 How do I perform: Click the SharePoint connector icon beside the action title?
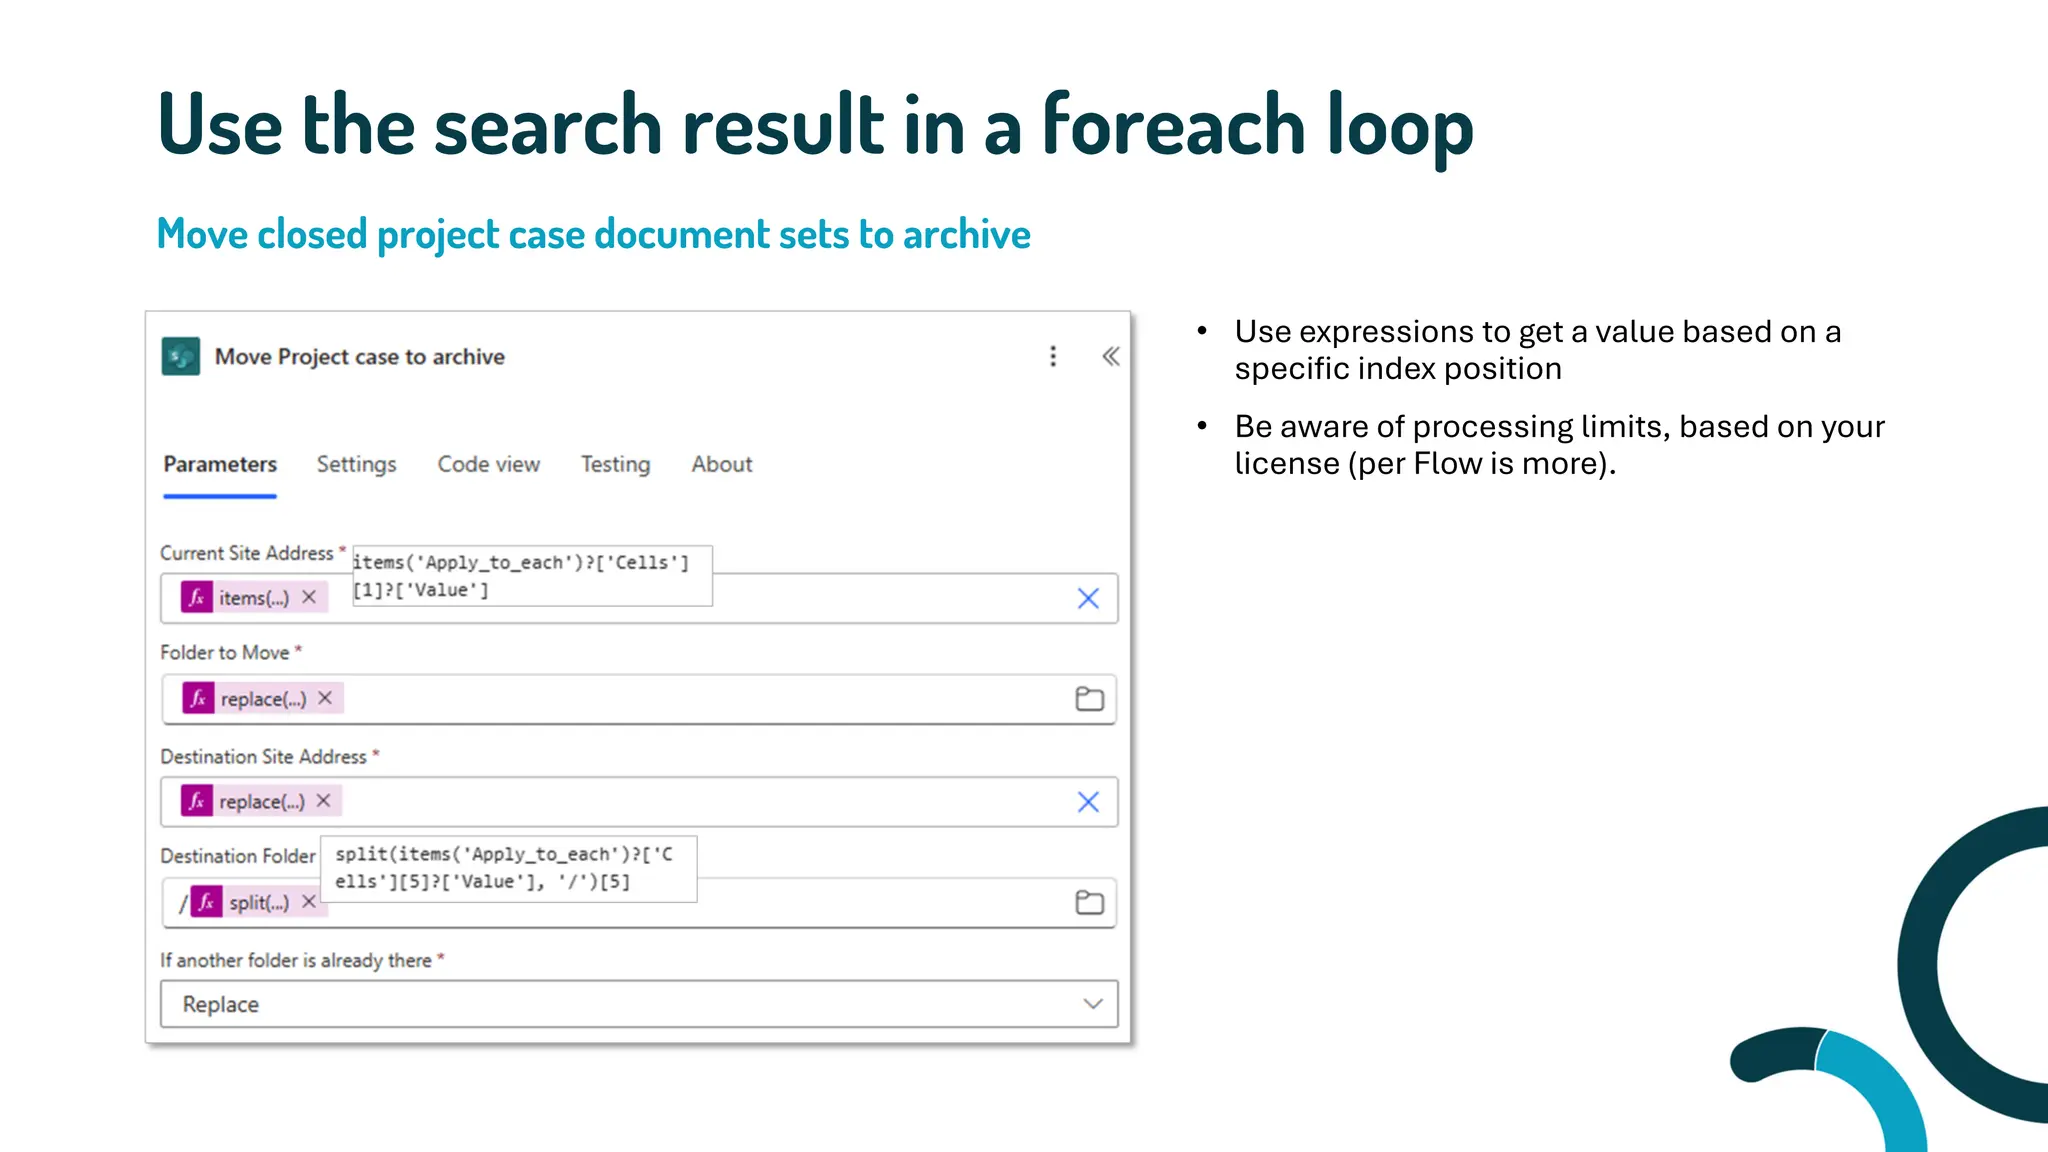pyautogui.click(x=181, y=356)
